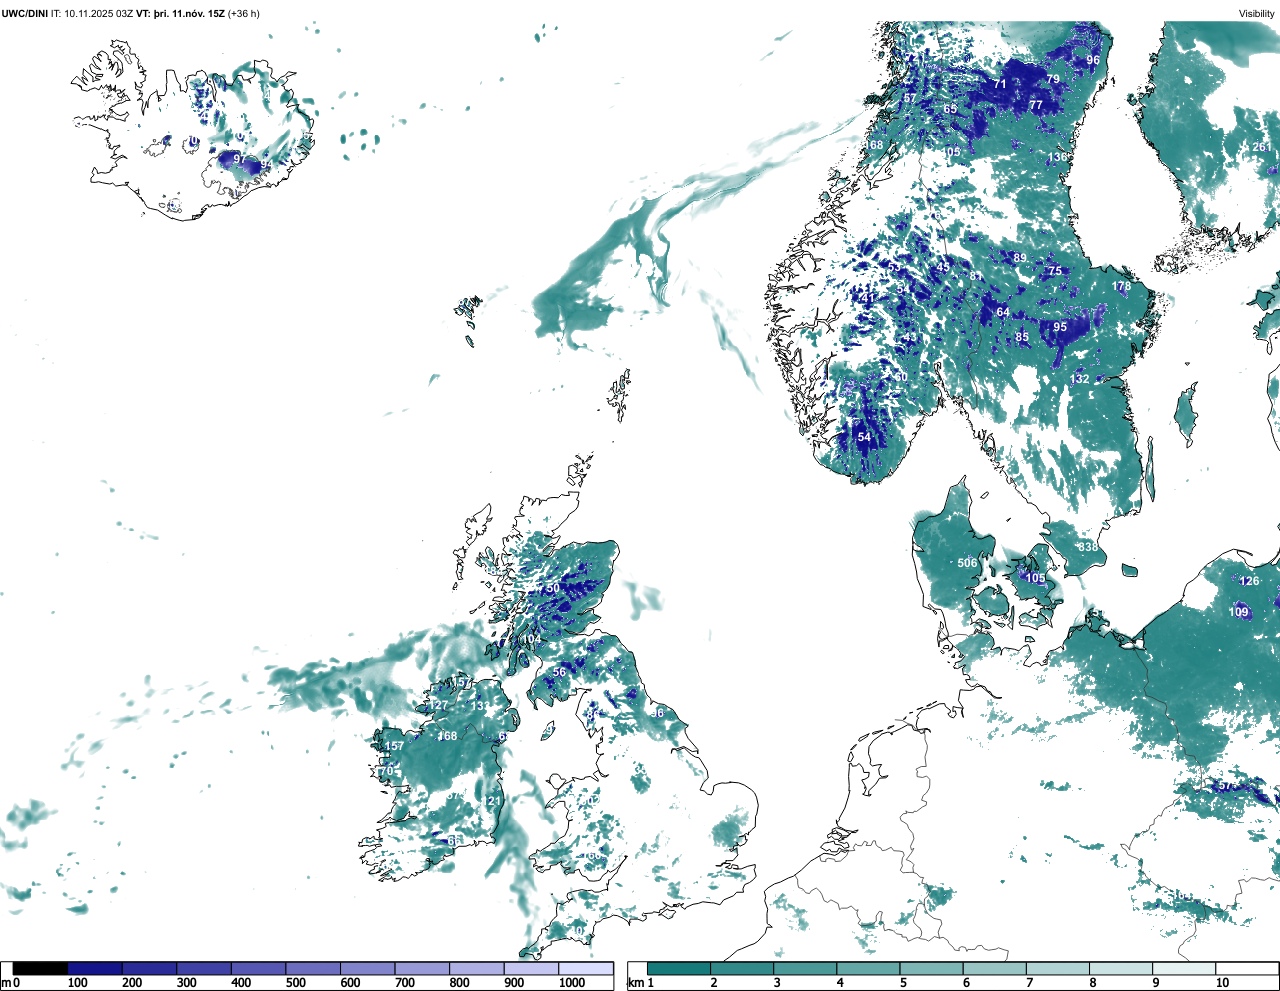
Task: Select the palest swatch between km 9 and 10
Action: click(x=1185, y=968)
